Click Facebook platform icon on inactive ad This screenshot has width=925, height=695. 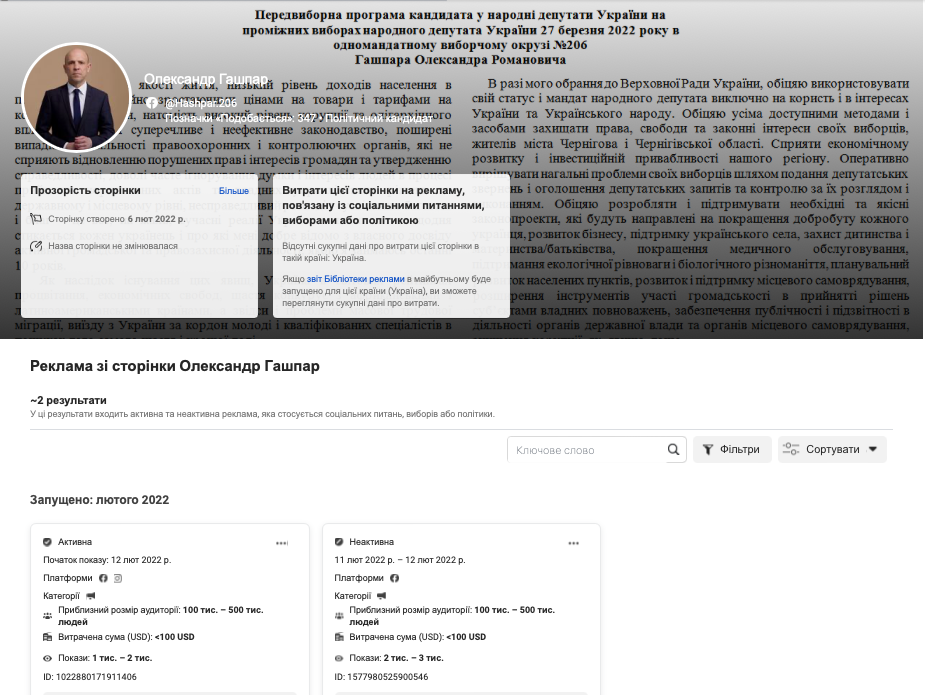(395, 578)
